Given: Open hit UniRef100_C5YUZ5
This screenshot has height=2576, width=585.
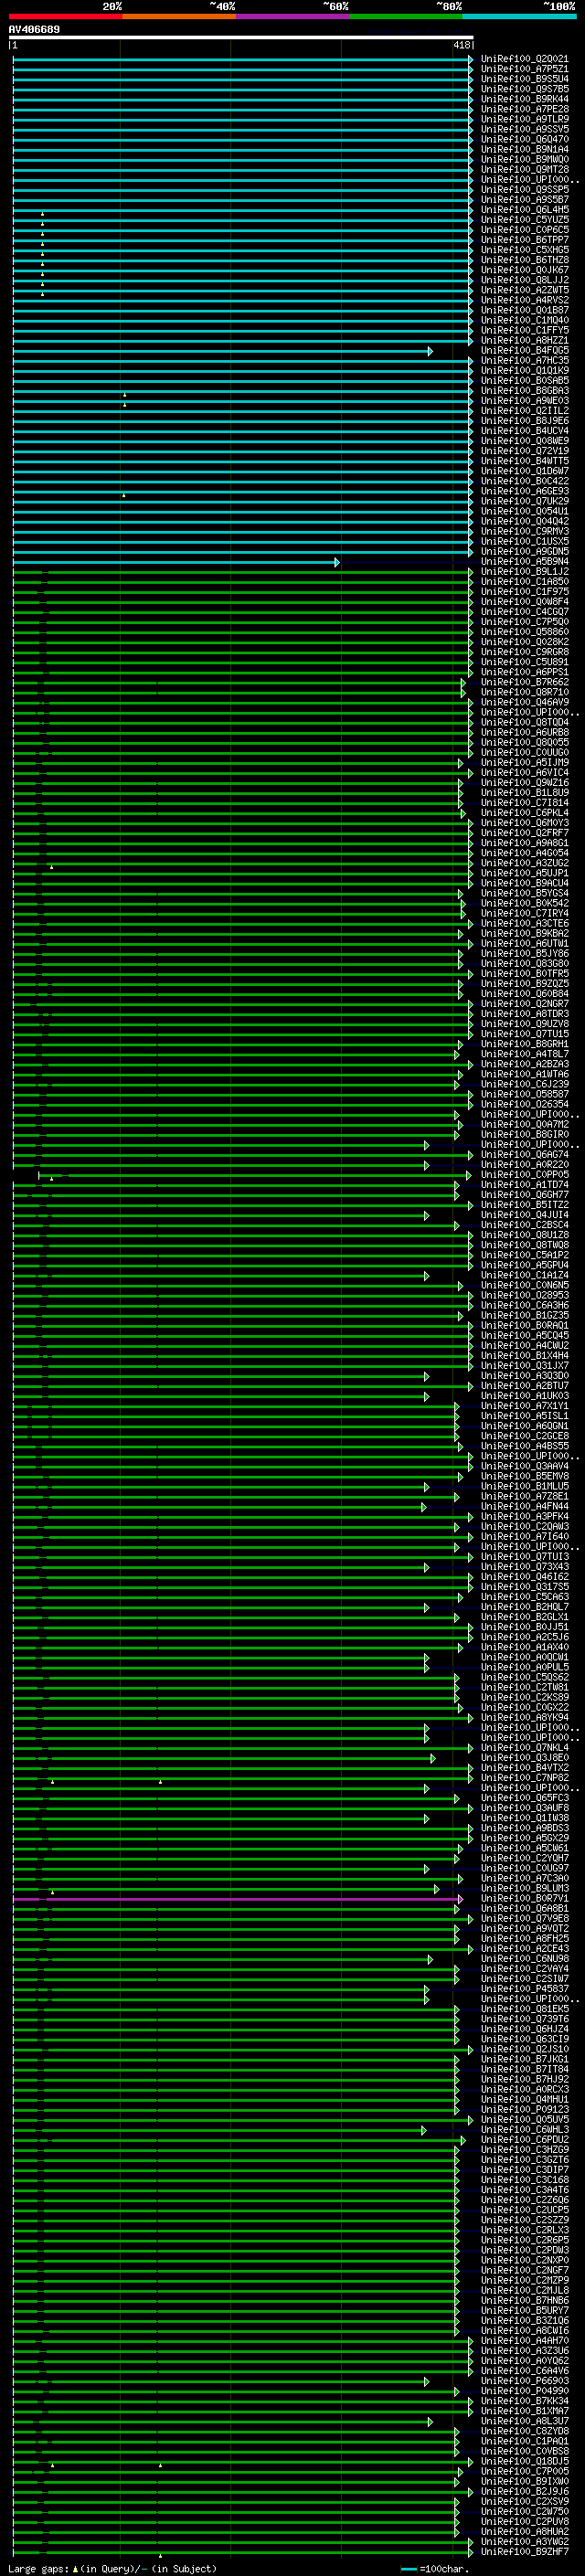Looking at the screenshot, I should [524, 220].
